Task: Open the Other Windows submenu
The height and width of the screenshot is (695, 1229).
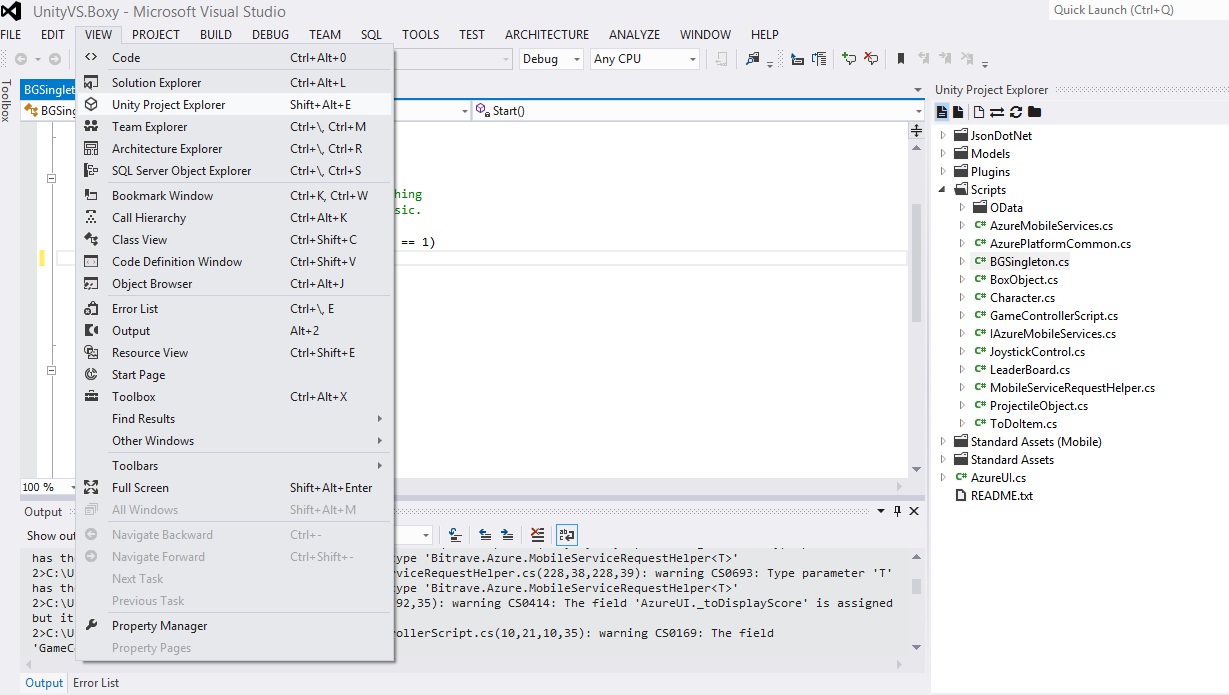Action: point(235,441)
